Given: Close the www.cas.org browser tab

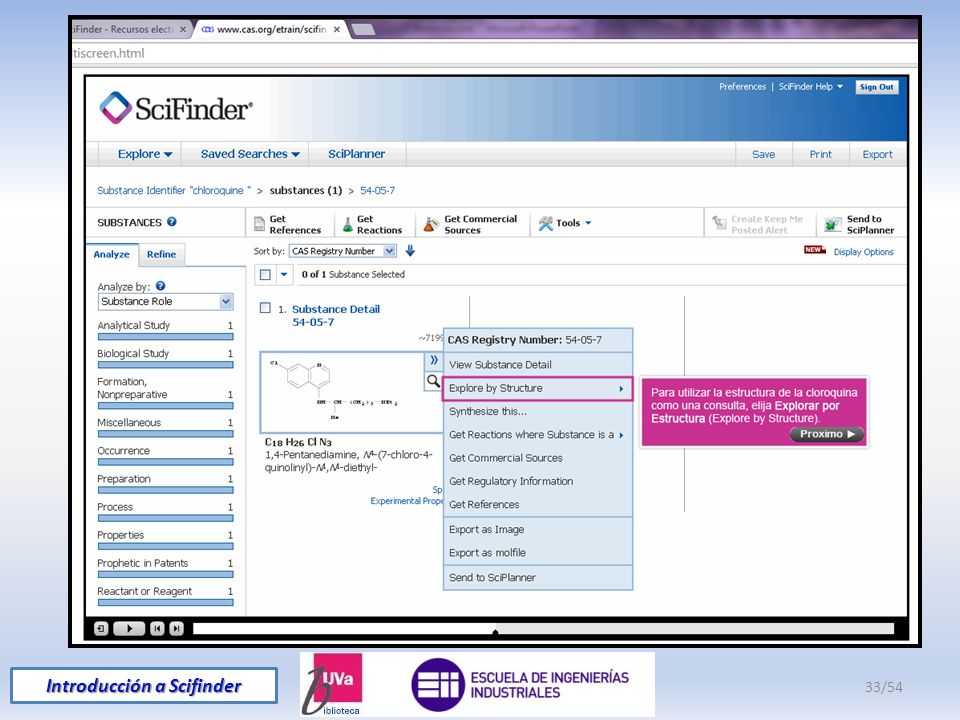Looking at the screenshot, I should point(337,29).
